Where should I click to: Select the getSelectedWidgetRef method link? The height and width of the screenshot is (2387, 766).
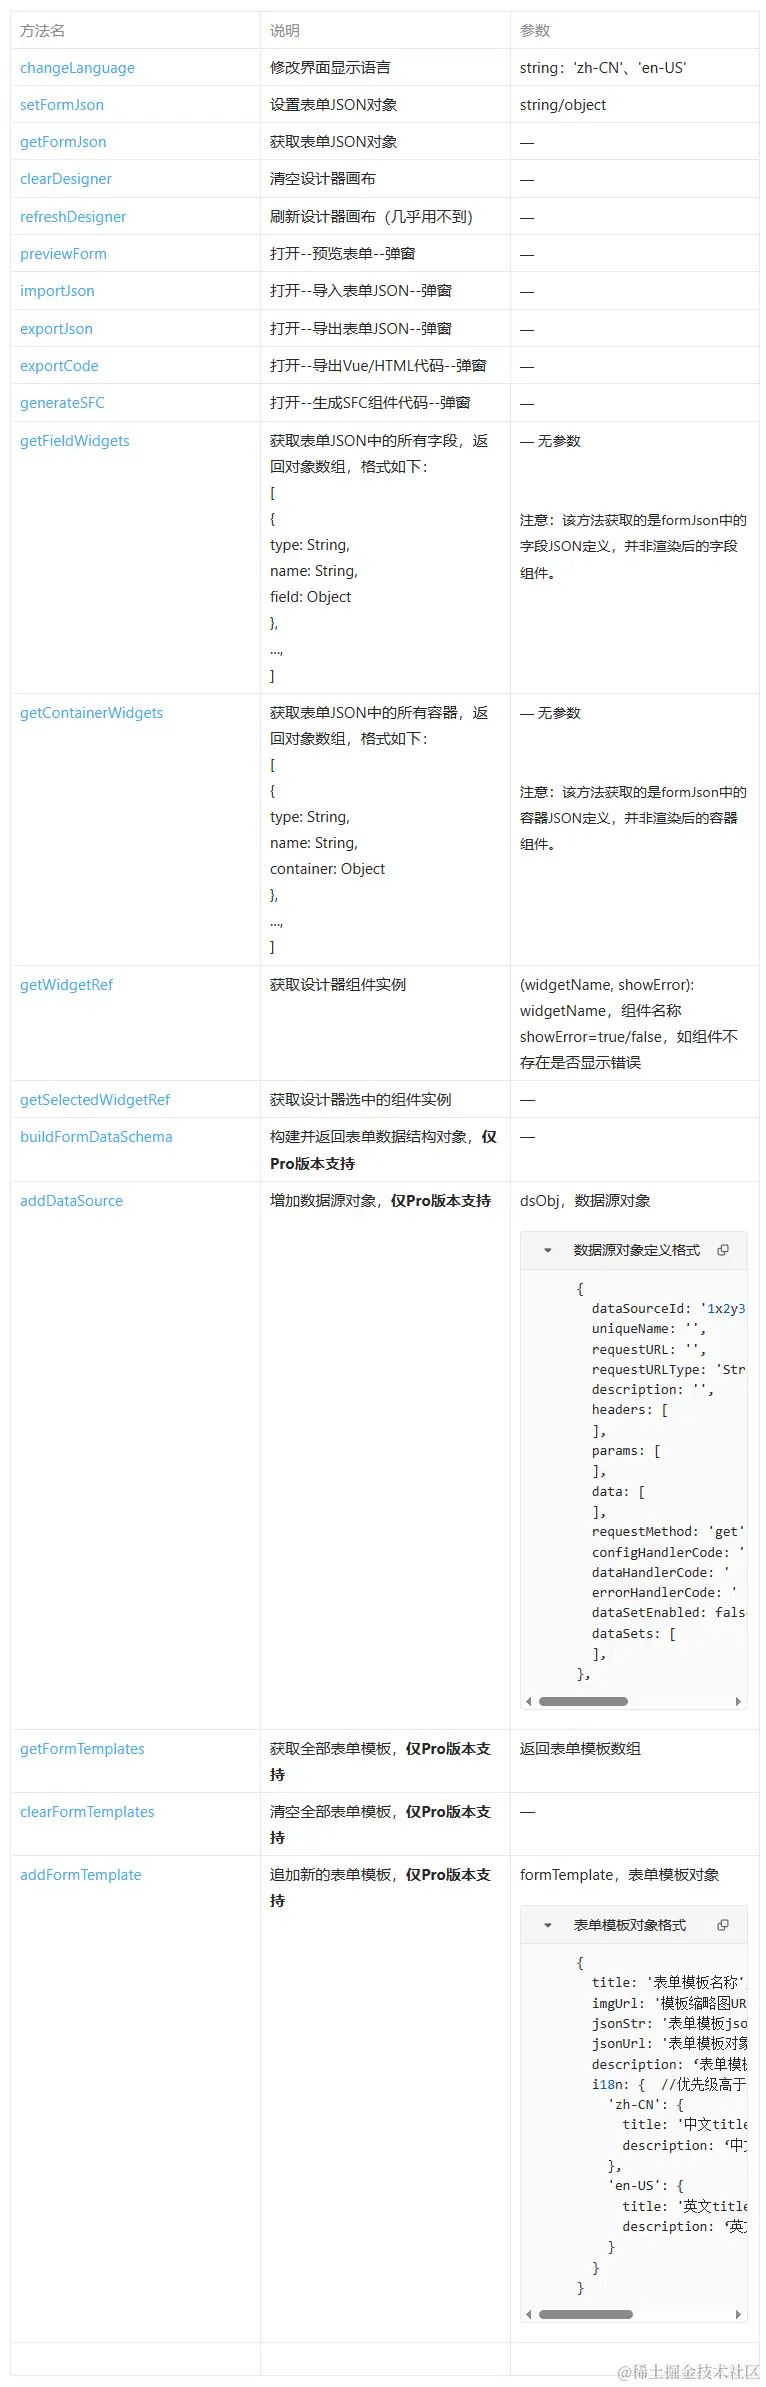click(95, 1100)
